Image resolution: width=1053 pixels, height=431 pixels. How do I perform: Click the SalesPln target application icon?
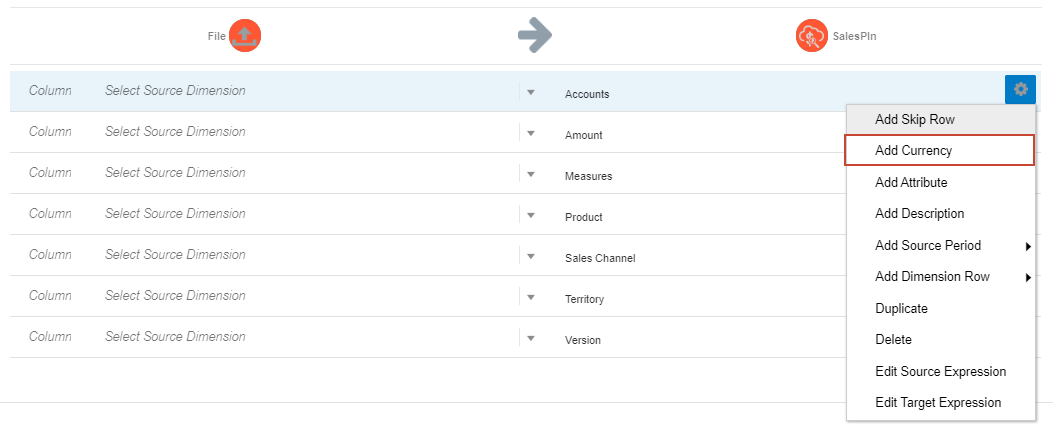pos(811,36)
